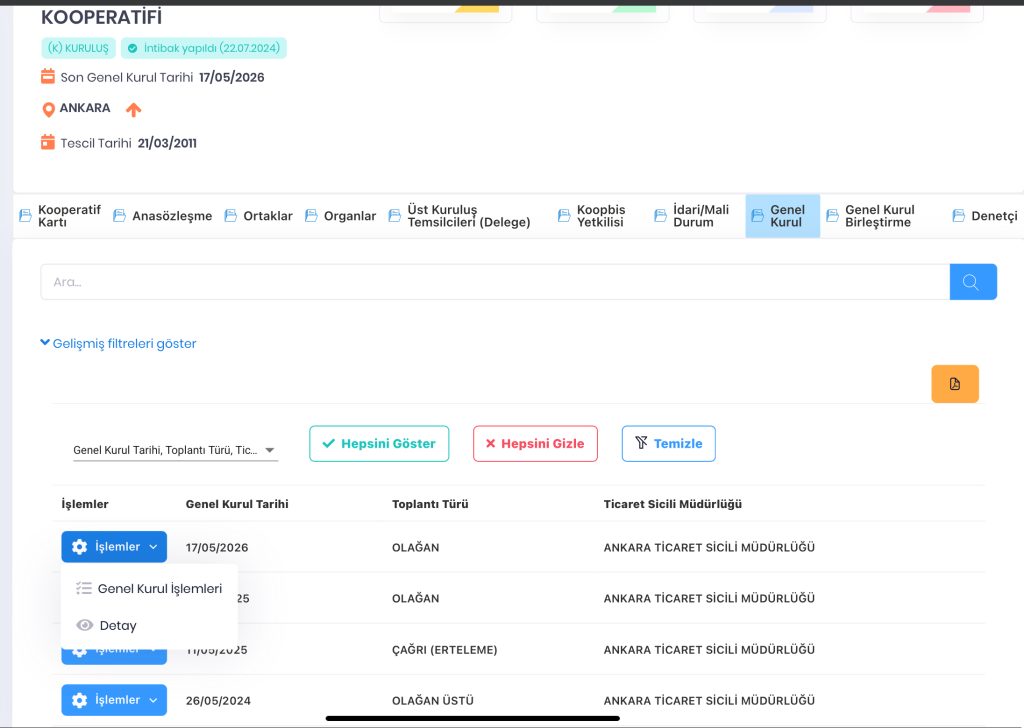Click the Ticaret Sicili Müdürlüğü column header

[x=673, y=504]
